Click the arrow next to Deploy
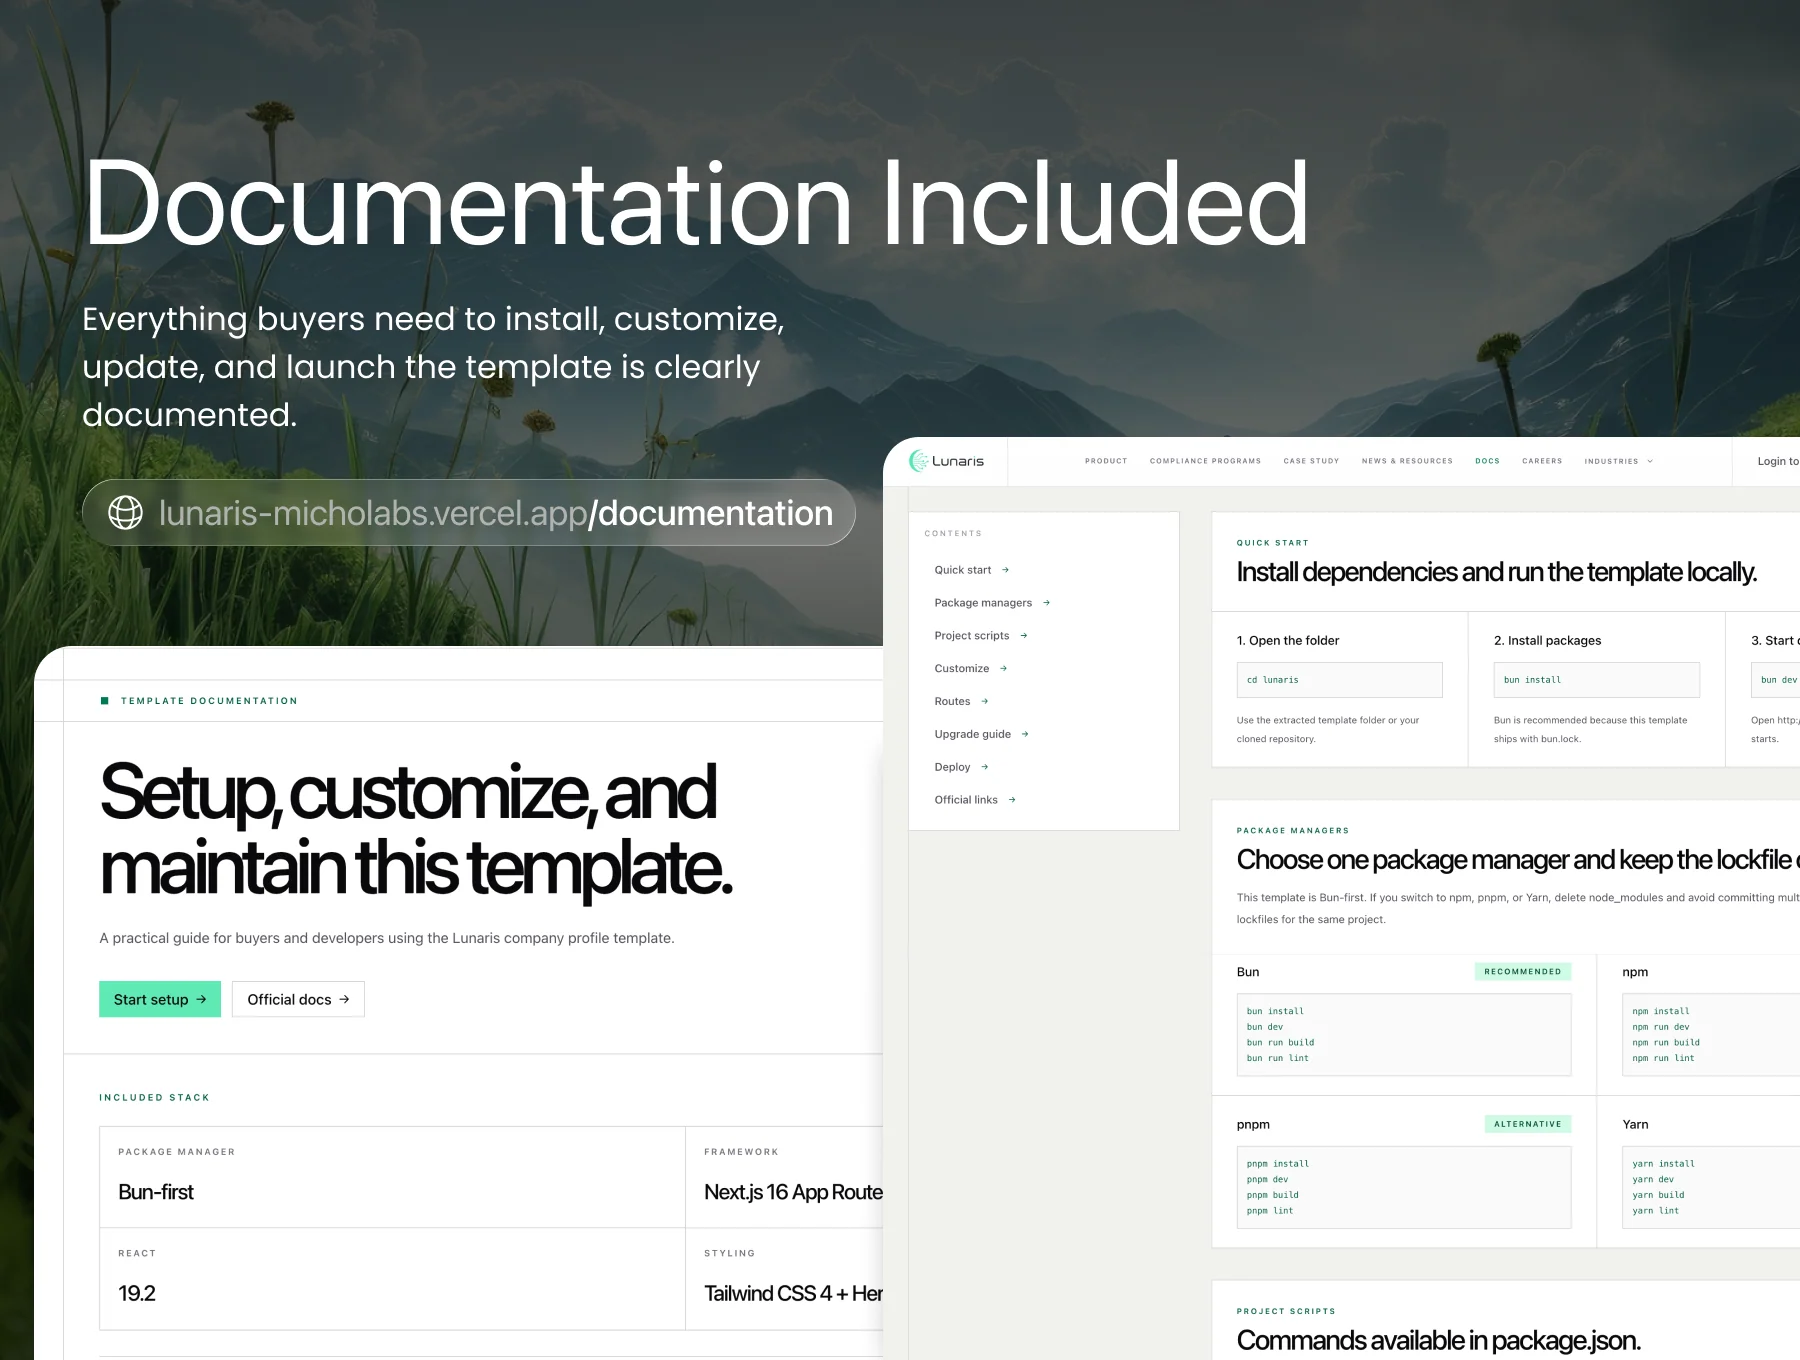The height and width of the screenshot is (1360, 1800). (x=984, y=767)
